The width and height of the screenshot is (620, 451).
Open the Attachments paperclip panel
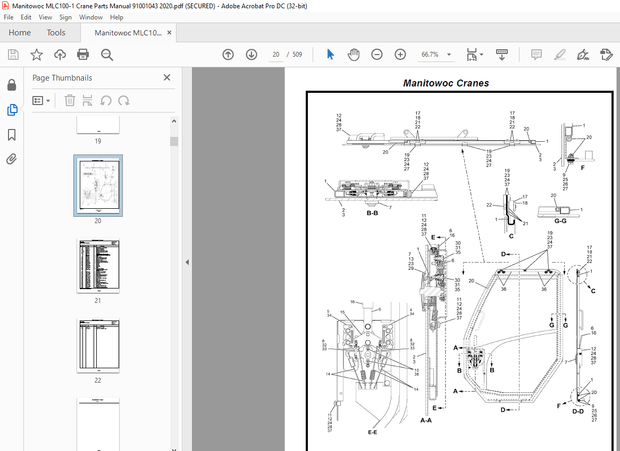pos(12,159)
